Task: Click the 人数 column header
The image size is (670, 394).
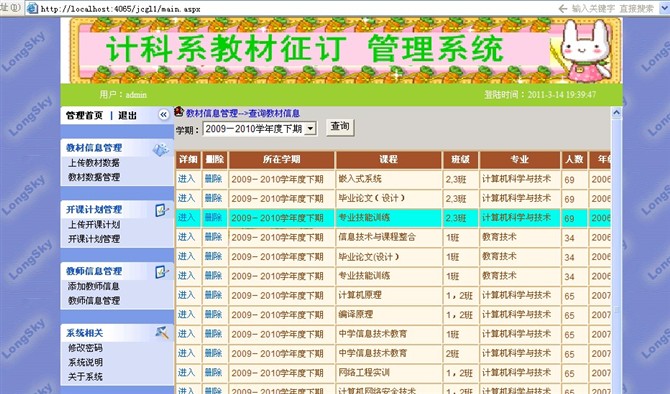Action: [x=574, y=160]
